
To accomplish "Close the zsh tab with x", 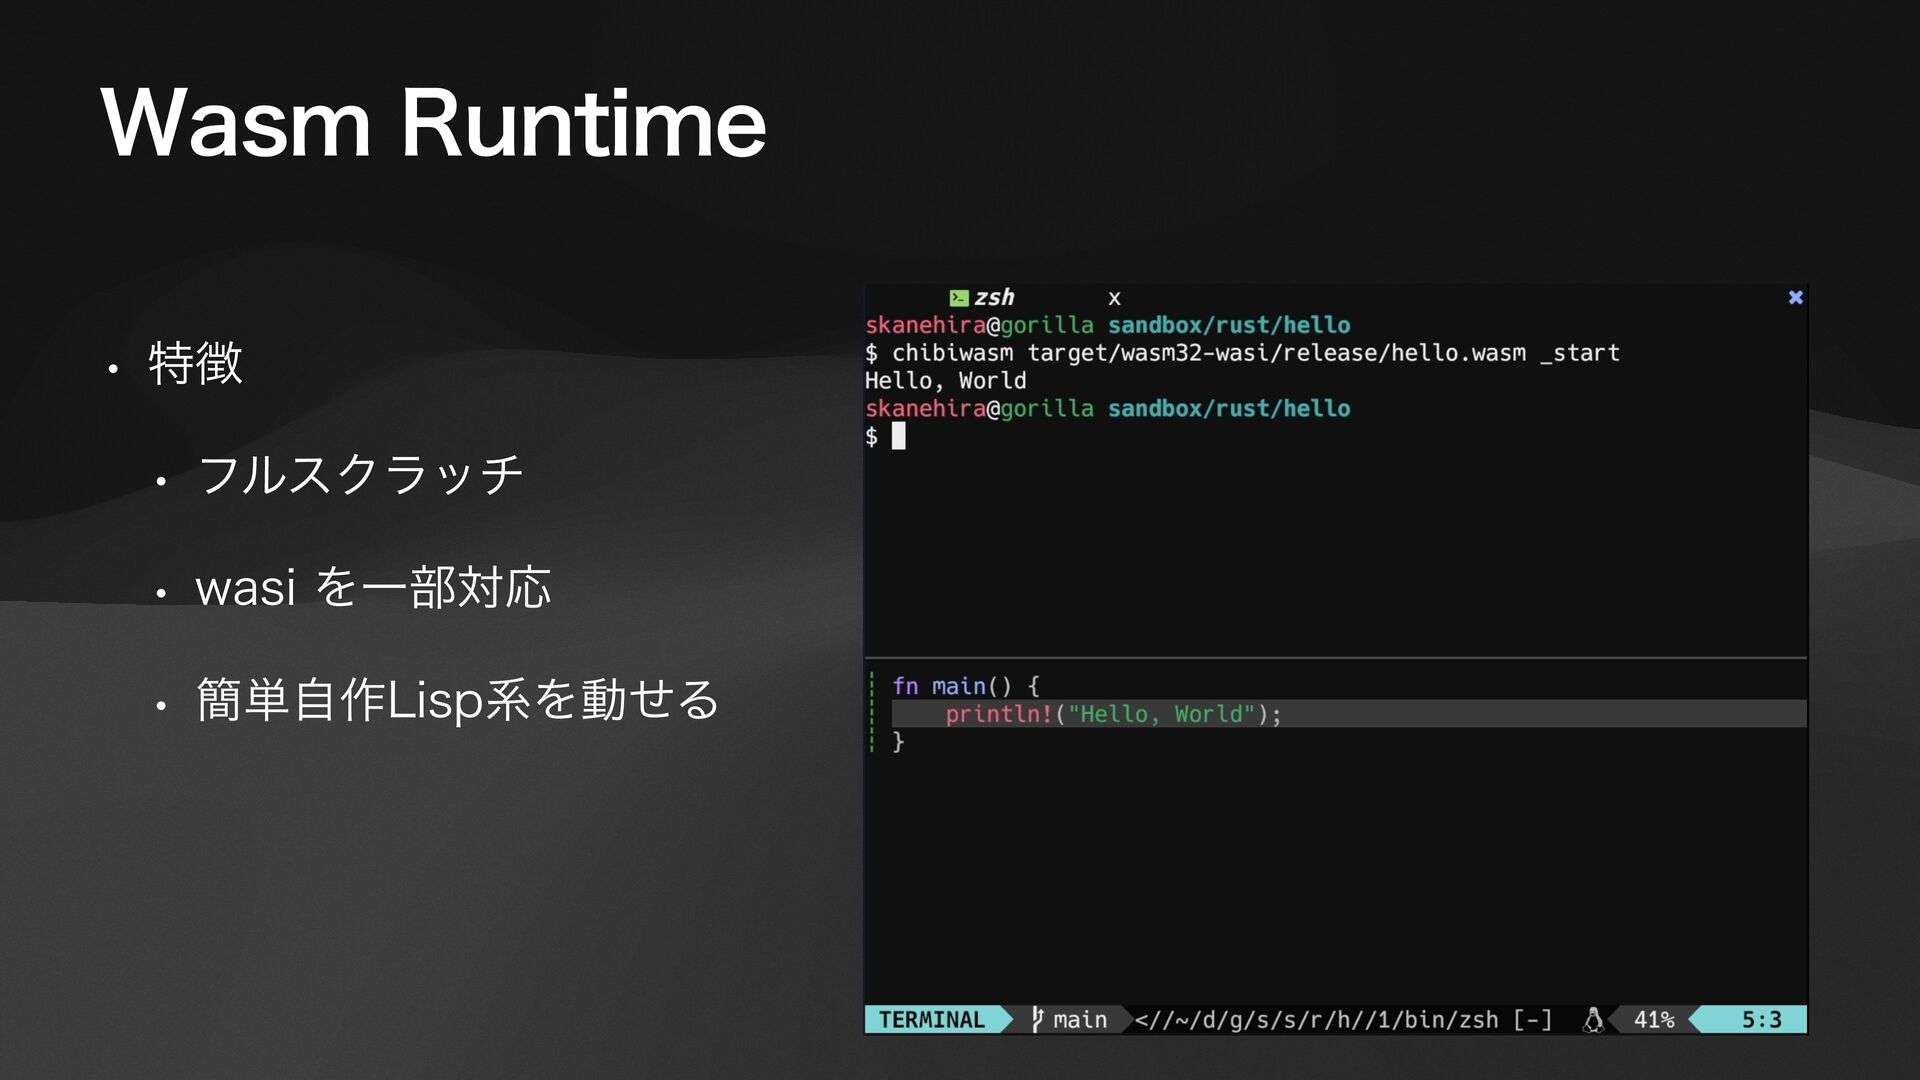I will [x=1114, y=299].
